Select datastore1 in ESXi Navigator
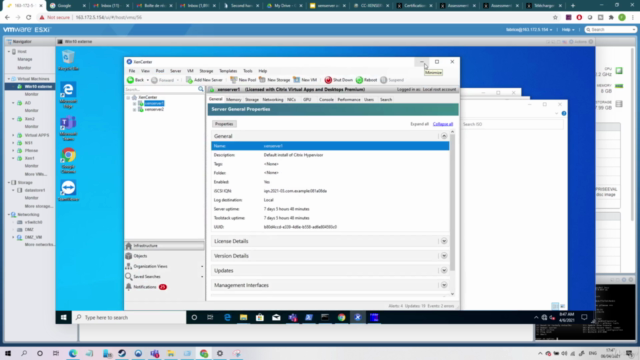 click(35, 190)
